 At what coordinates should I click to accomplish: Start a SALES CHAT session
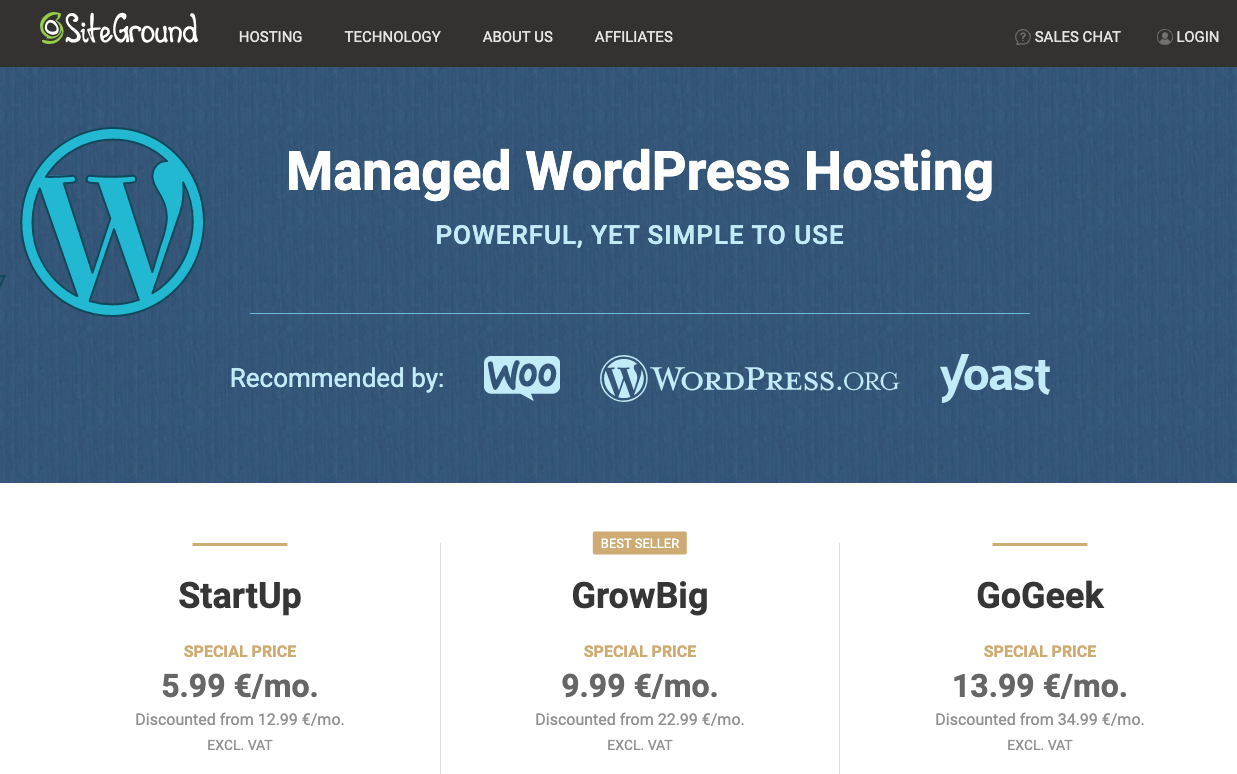point(1078,36)
